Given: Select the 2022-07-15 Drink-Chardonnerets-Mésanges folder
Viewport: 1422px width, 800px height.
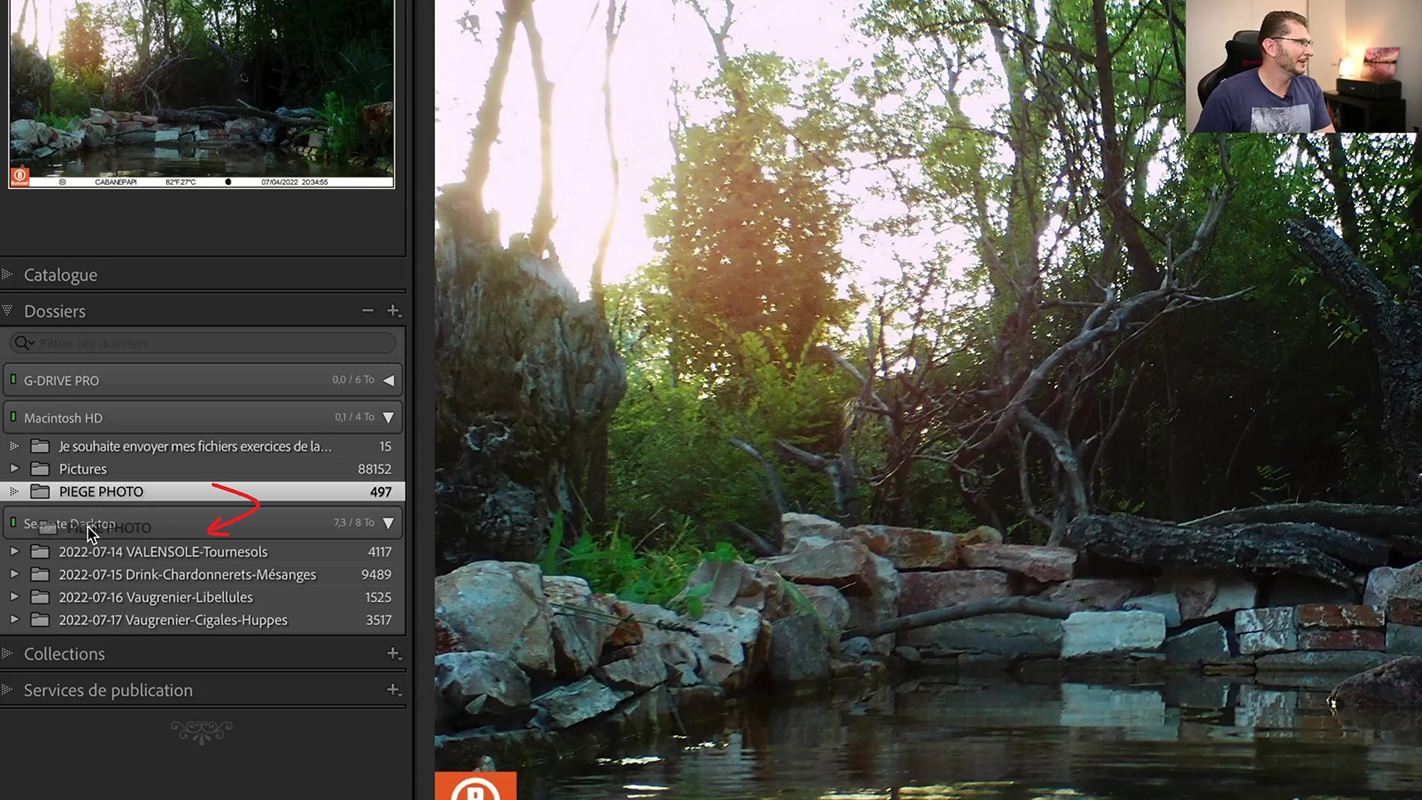Looking at the screenshot, I should (187, 575).
